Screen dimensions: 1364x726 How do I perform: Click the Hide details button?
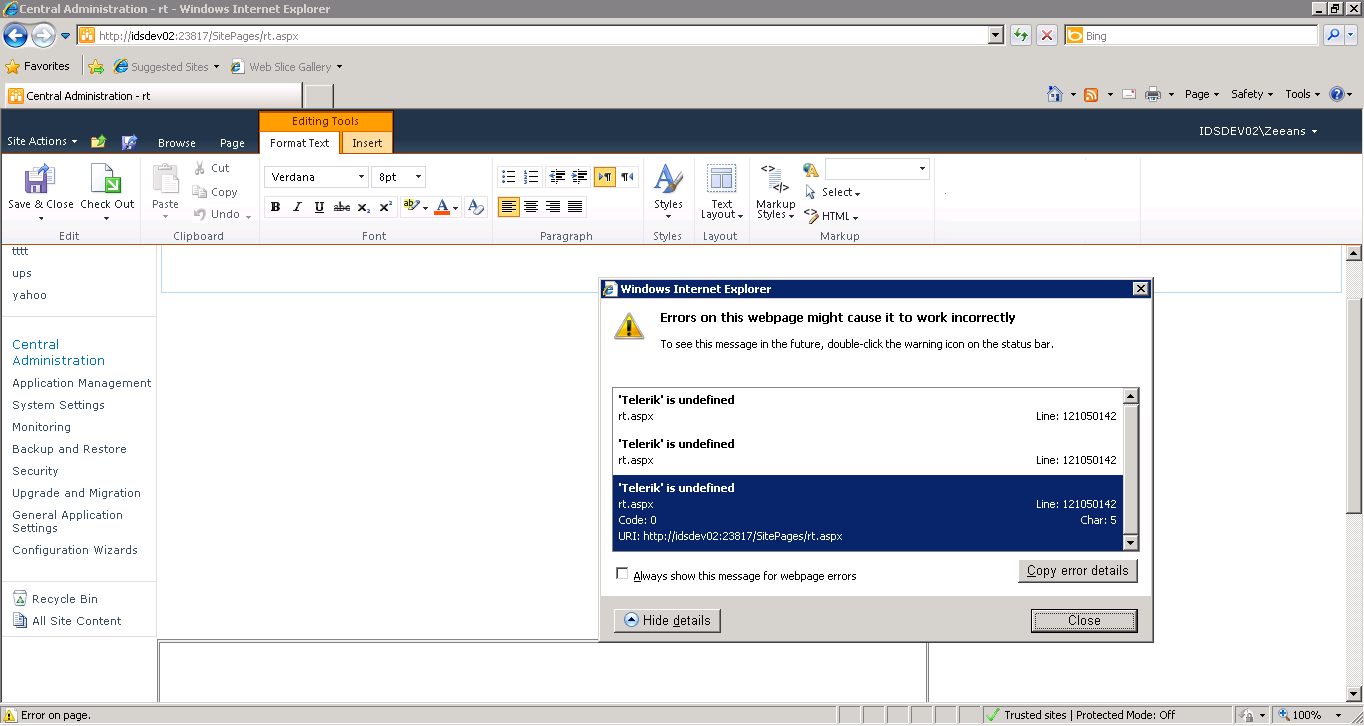(667, 621)
